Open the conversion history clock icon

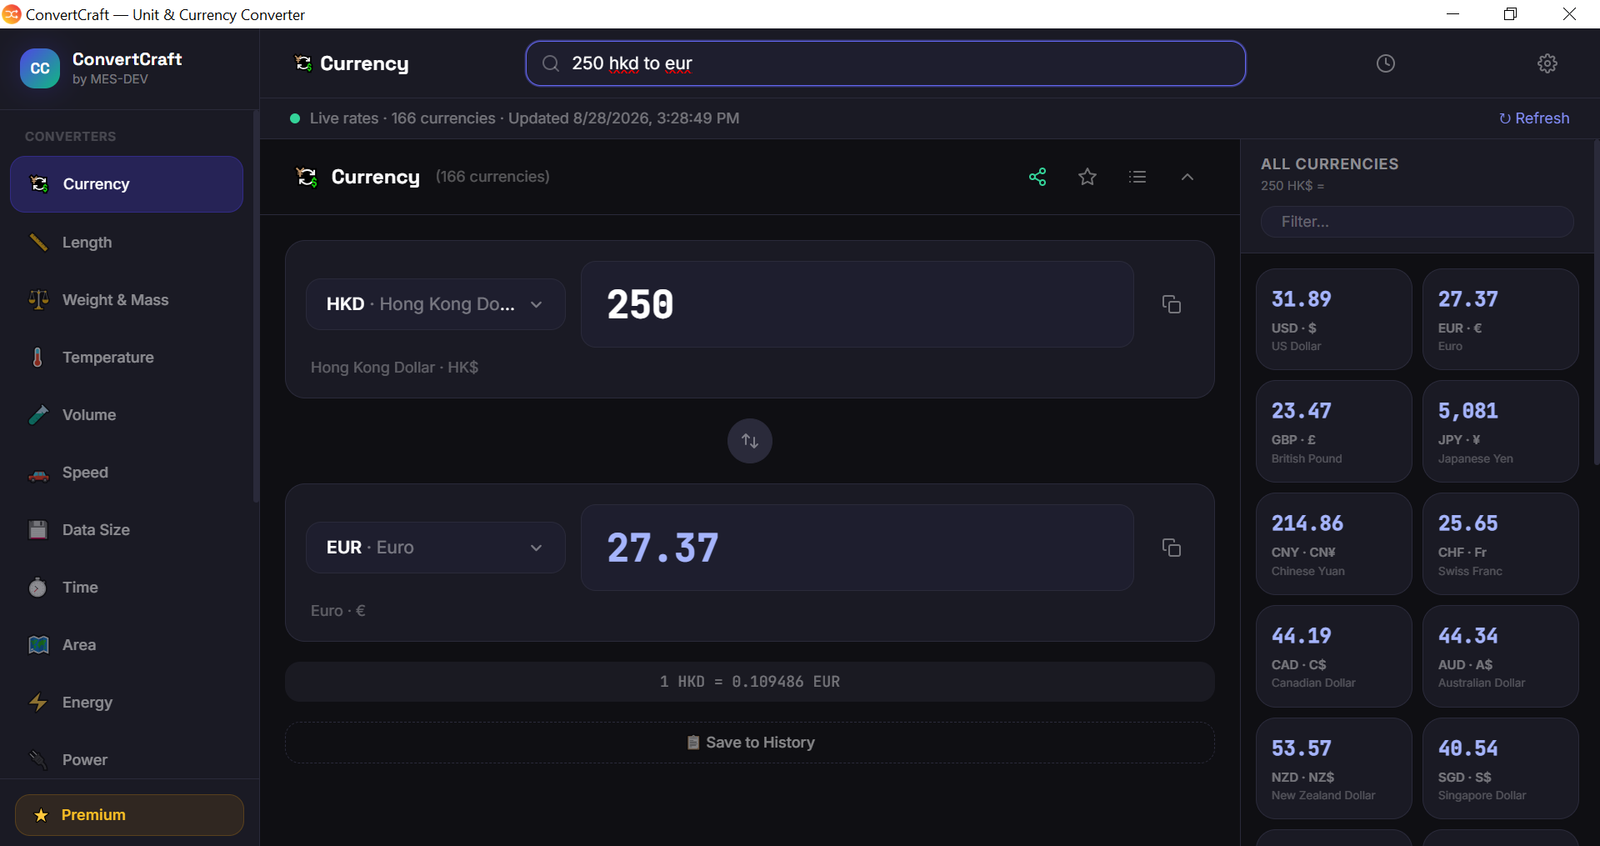[x=1385, y=63]
